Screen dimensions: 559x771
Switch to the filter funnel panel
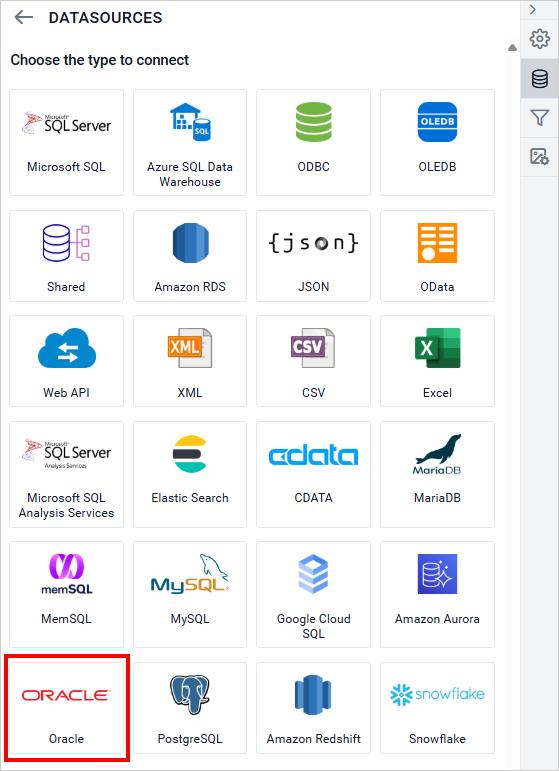coord(539,118)
